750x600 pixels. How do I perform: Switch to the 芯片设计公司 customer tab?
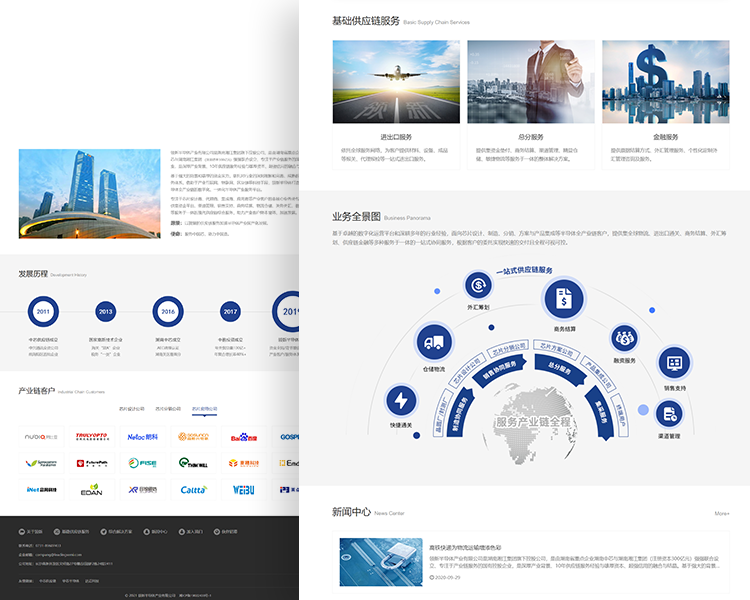[132, 409]
